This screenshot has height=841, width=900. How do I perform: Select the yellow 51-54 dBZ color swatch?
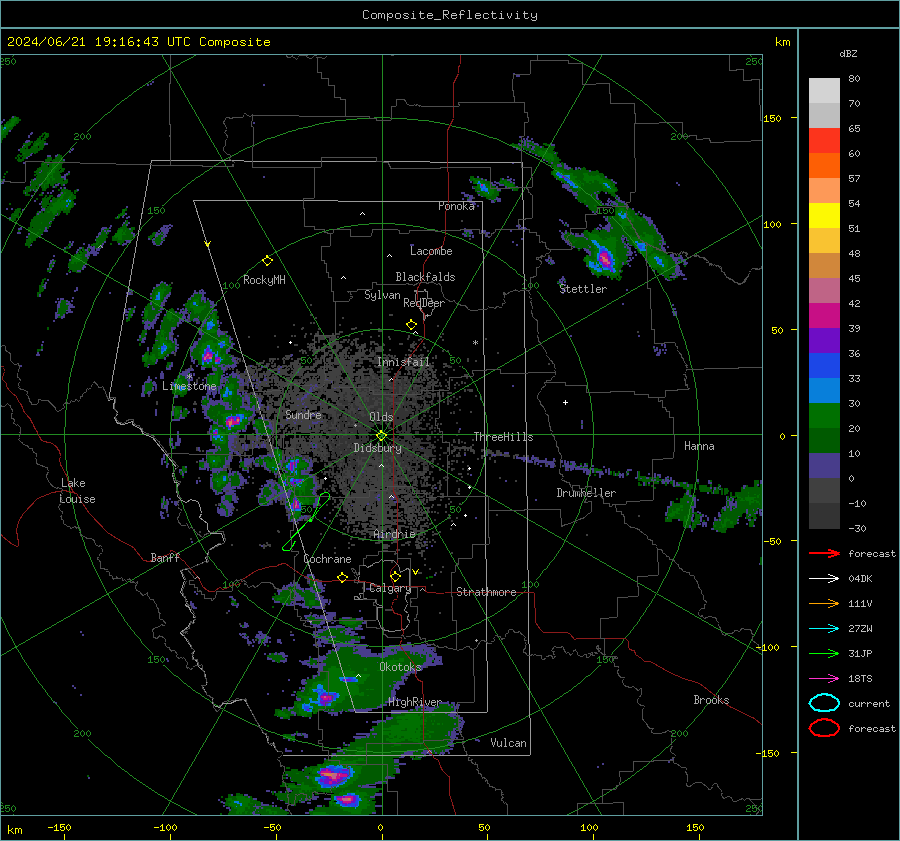click(824, 216)
